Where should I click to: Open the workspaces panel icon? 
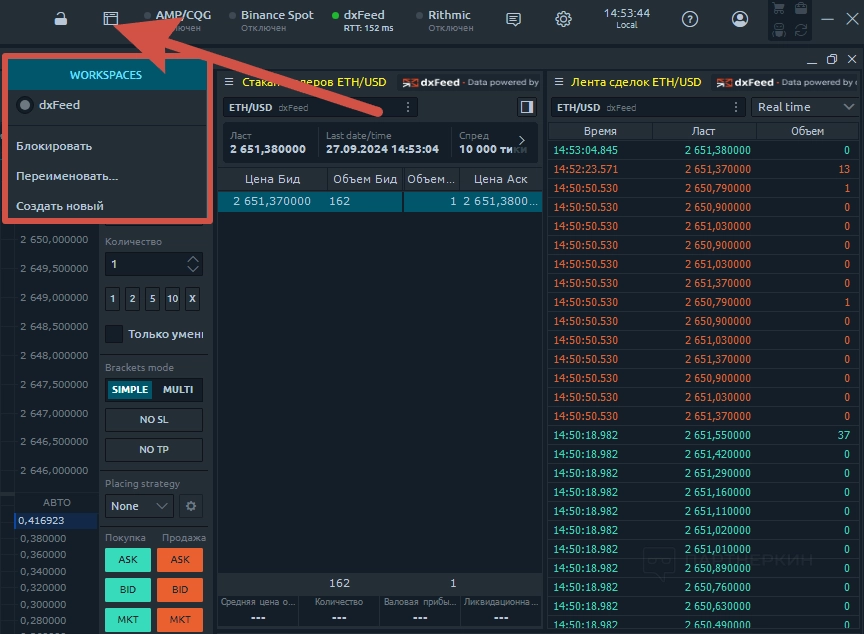[111, 18]
